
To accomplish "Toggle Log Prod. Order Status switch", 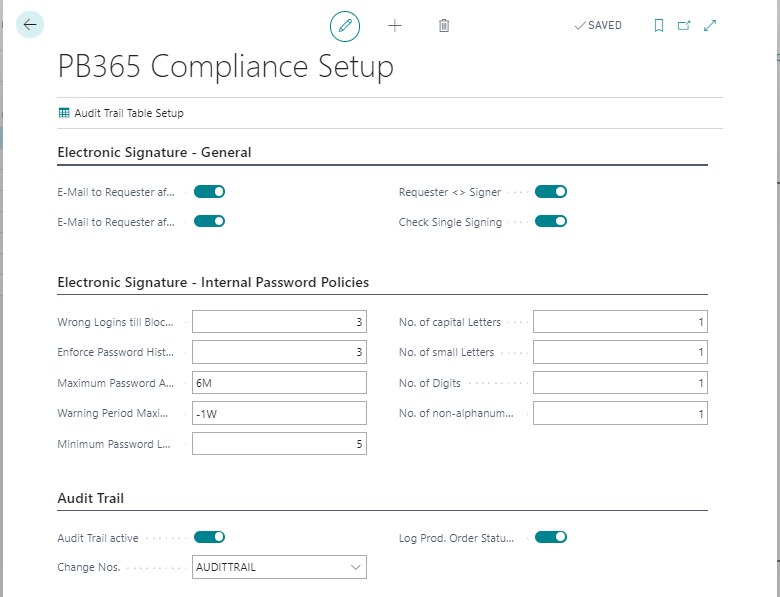I will click(551, 537).
